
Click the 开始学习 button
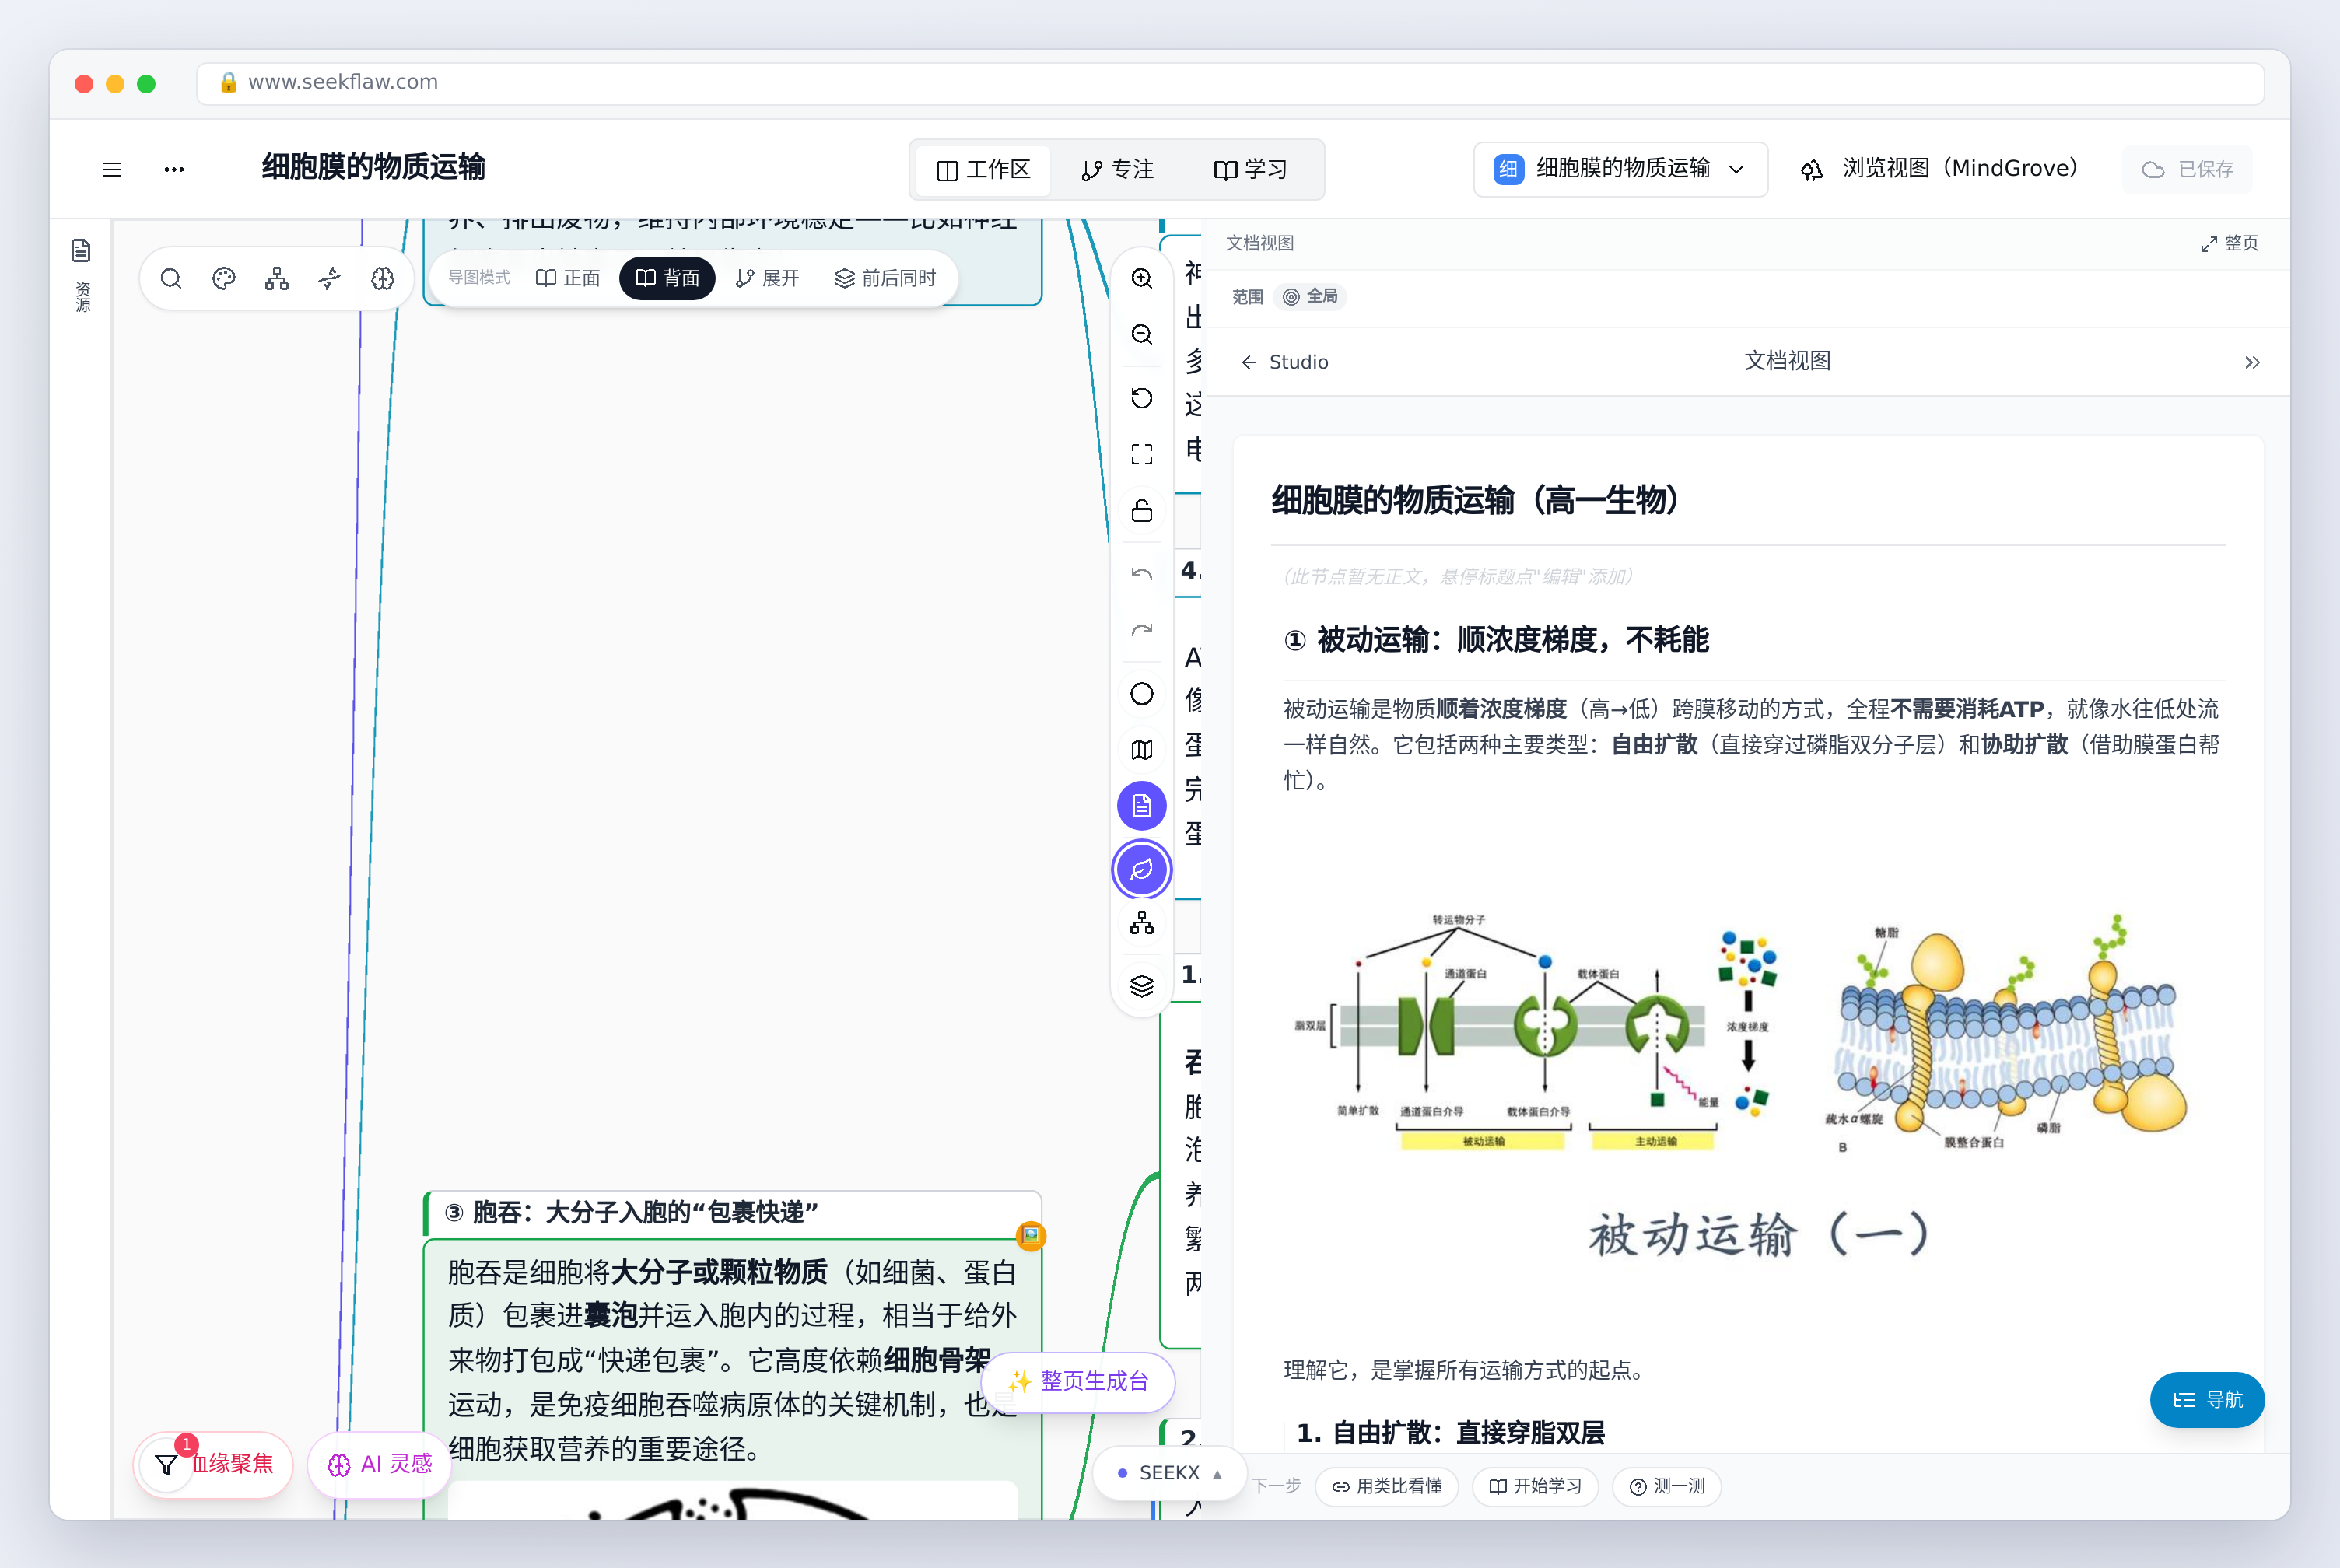pos(1536,1486)
